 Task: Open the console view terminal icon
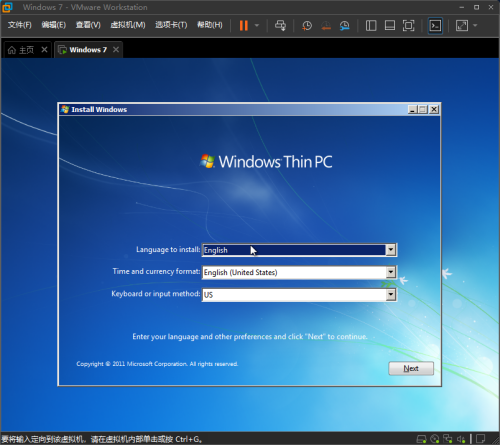435,25
